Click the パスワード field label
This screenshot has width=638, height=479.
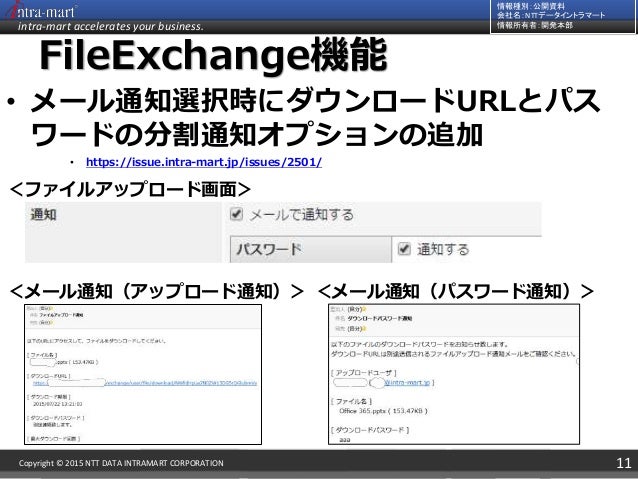(x=269, y=249)
